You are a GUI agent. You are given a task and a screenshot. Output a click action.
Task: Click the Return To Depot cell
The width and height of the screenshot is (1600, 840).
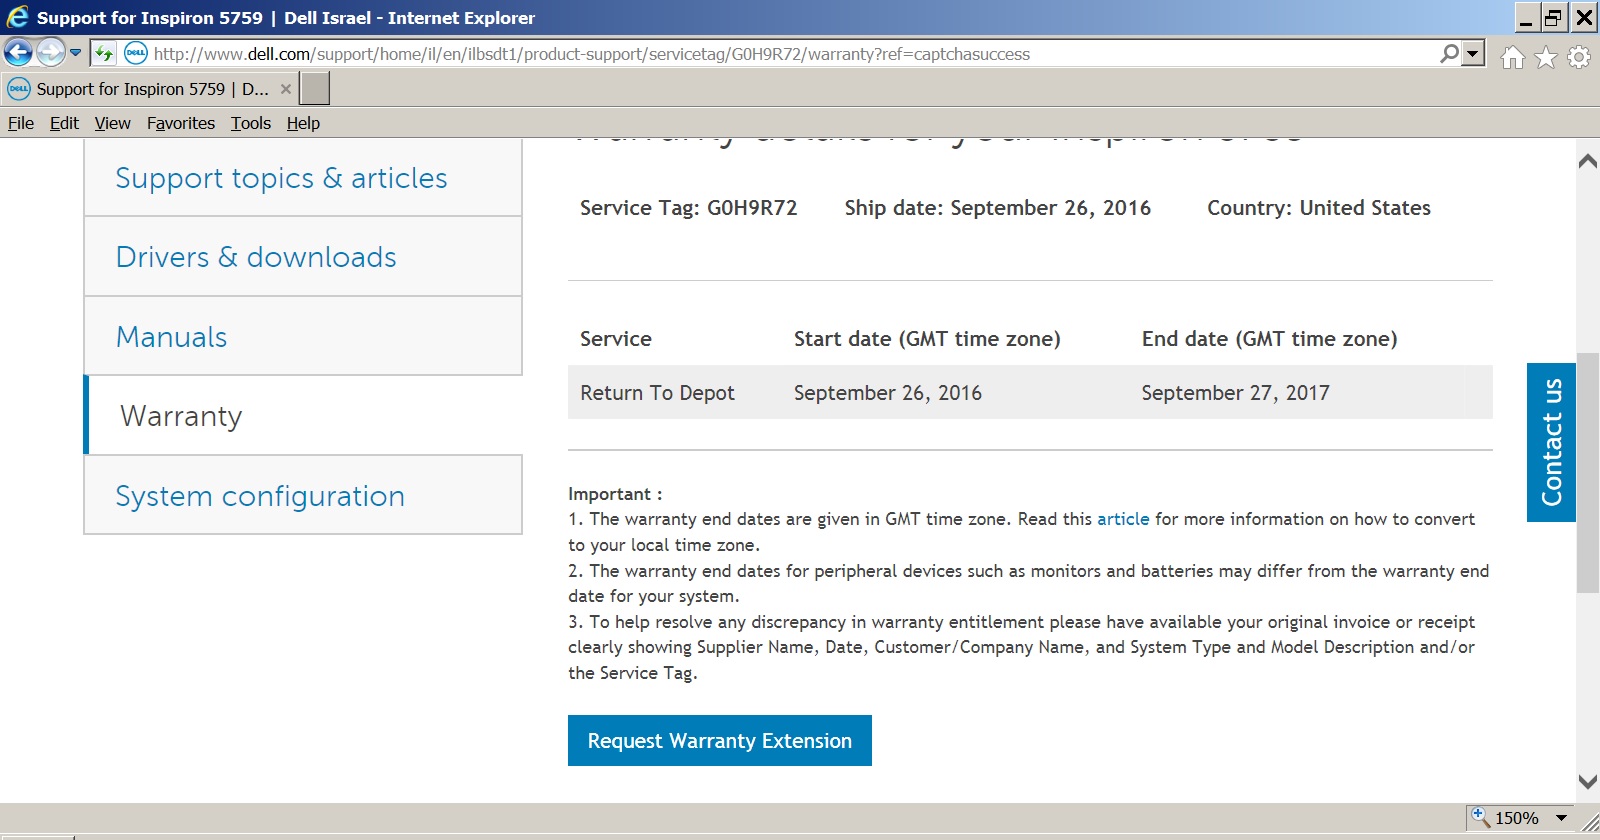[x=657, y=393]
